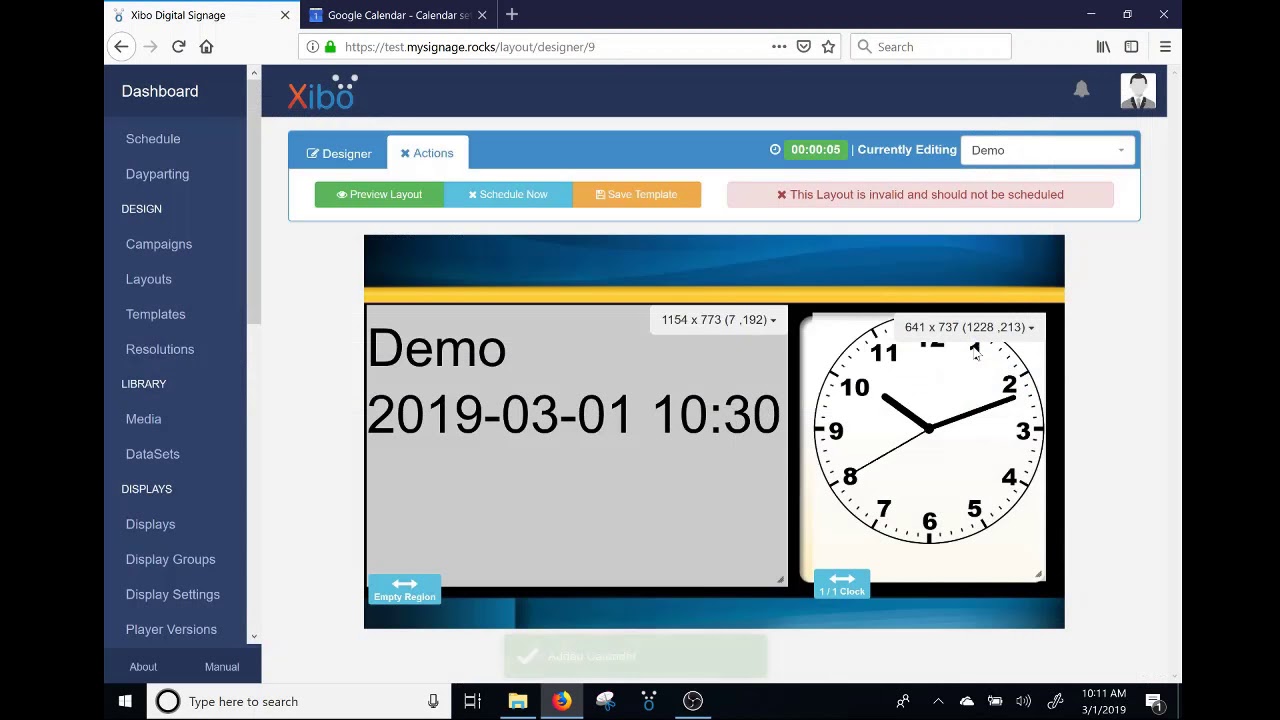Click the About link
This screenshot has width=1280, height=720.
(x=143, y=667)
